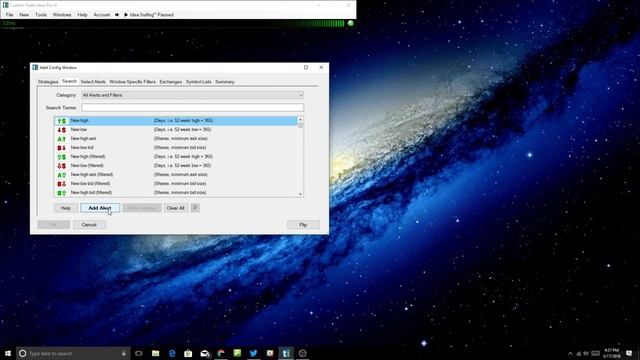The width and height of the screenshot is (640, 360).
Task: Show hidden system tray icons
Action: point(570,353)
